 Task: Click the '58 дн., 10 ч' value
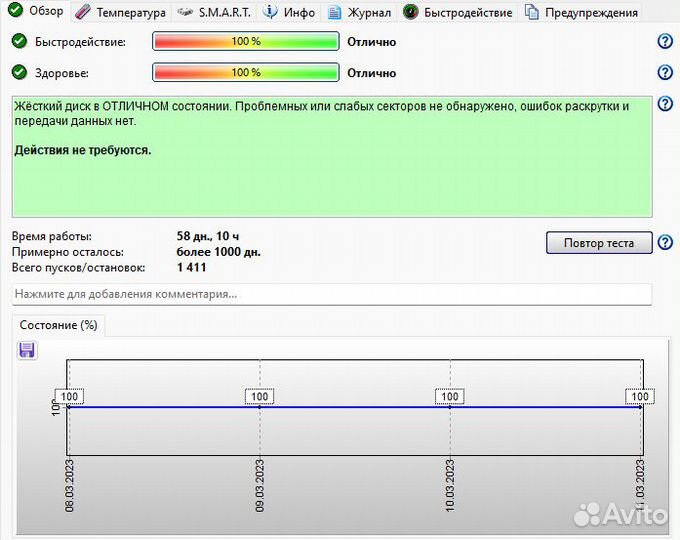[208, 236]
